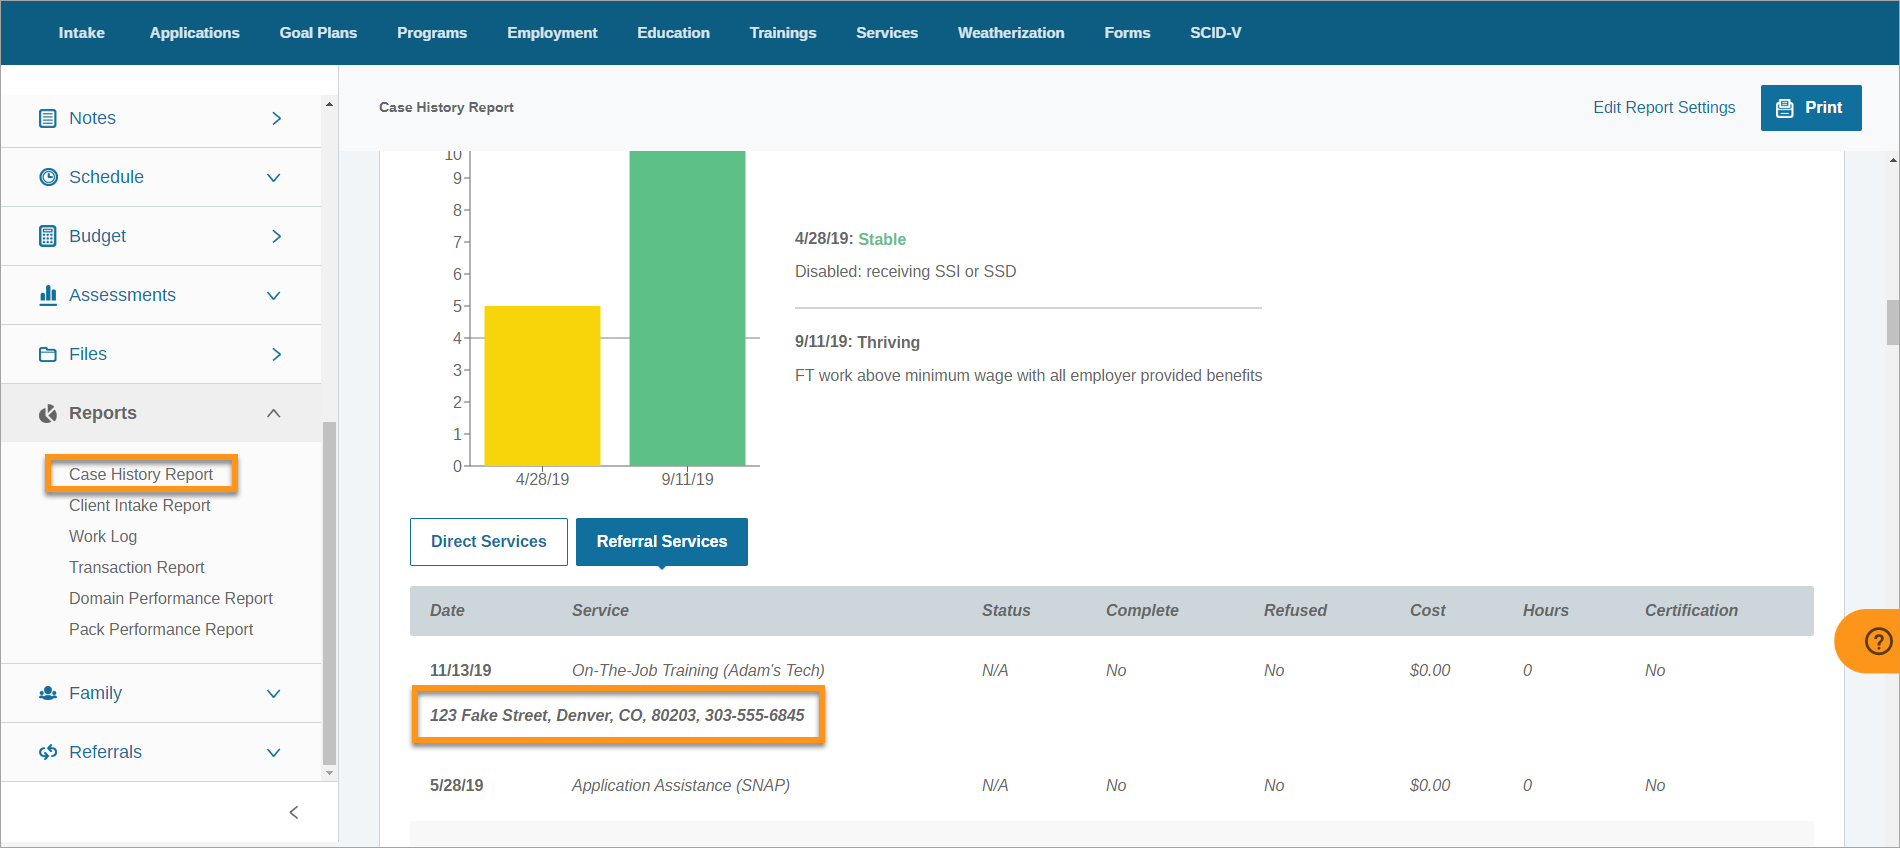
Task: Click the Schedule clock icon
Action: pos(47,177)
